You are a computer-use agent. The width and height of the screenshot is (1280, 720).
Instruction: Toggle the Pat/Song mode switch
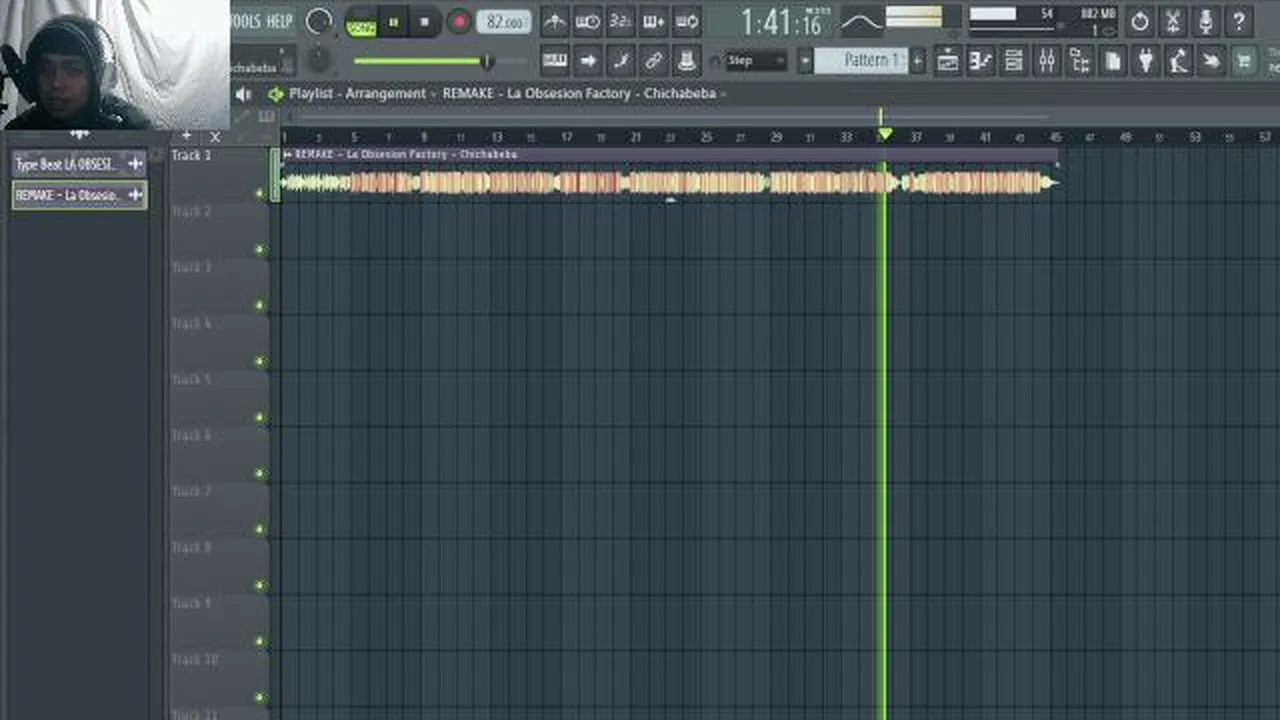tap(360, 22)
